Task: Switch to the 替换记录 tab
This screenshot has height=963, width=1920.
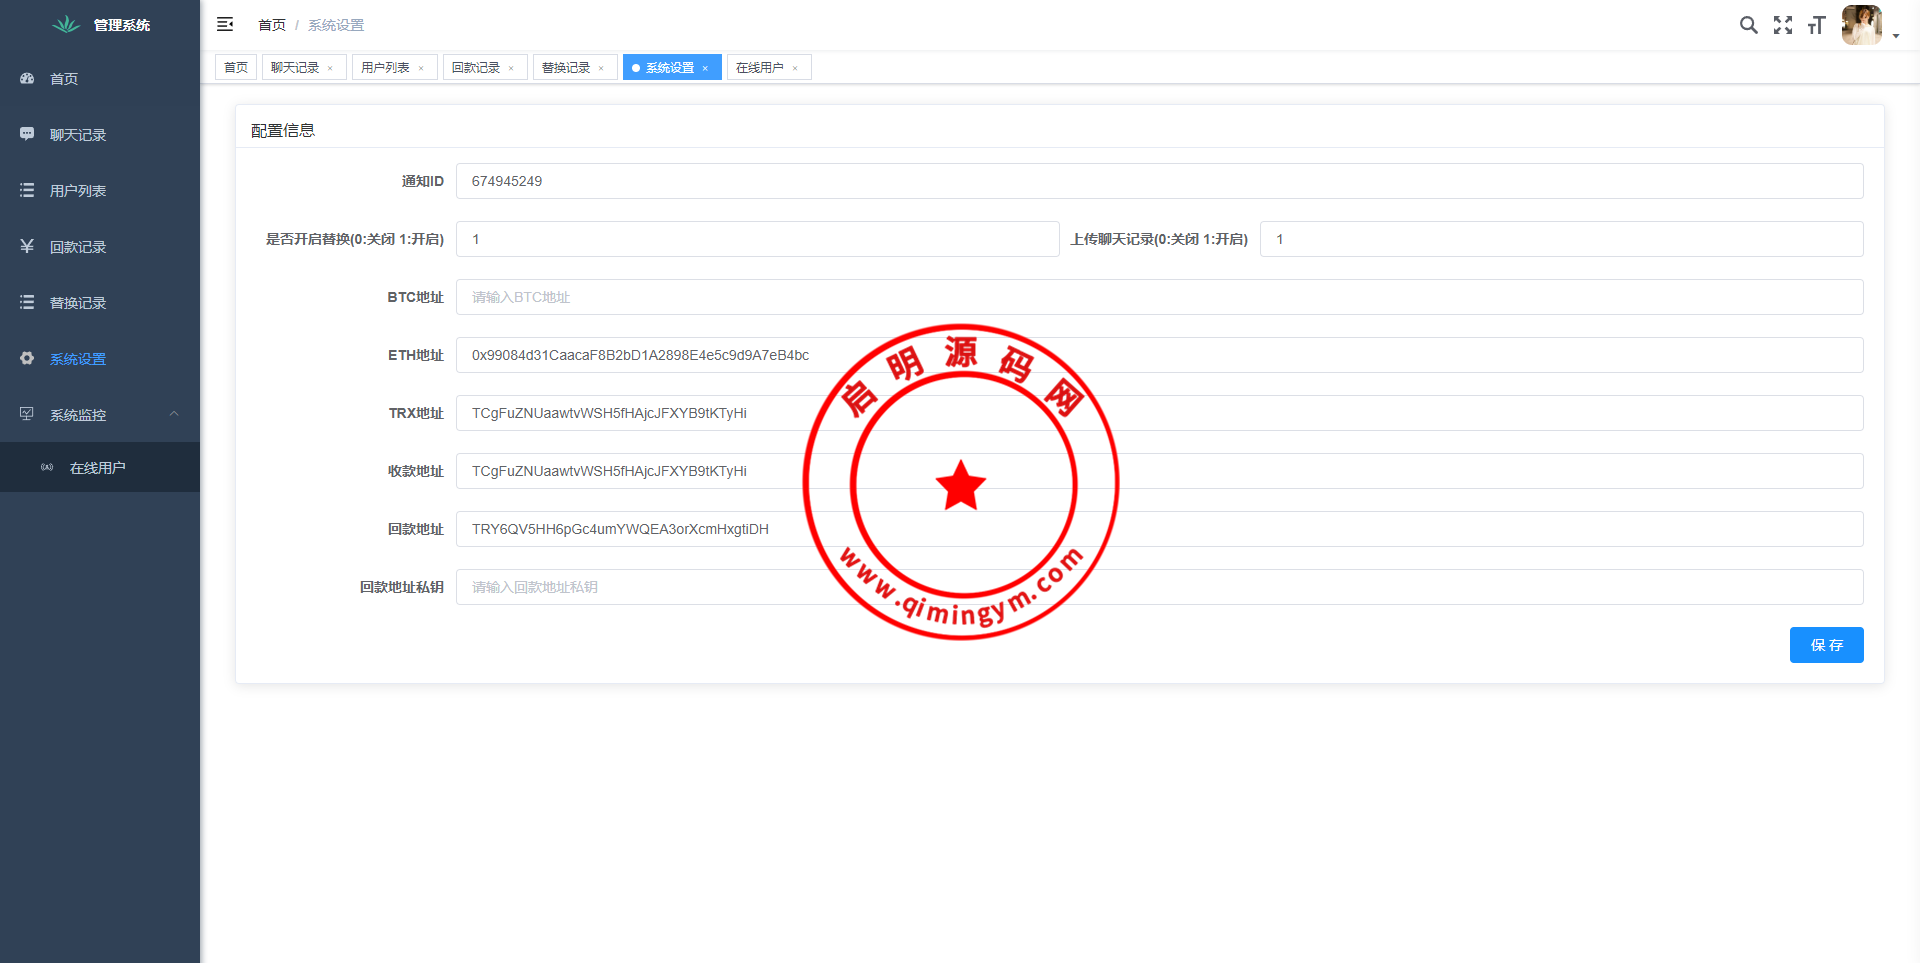Action: pyautogui.click(x=565, y=67)
